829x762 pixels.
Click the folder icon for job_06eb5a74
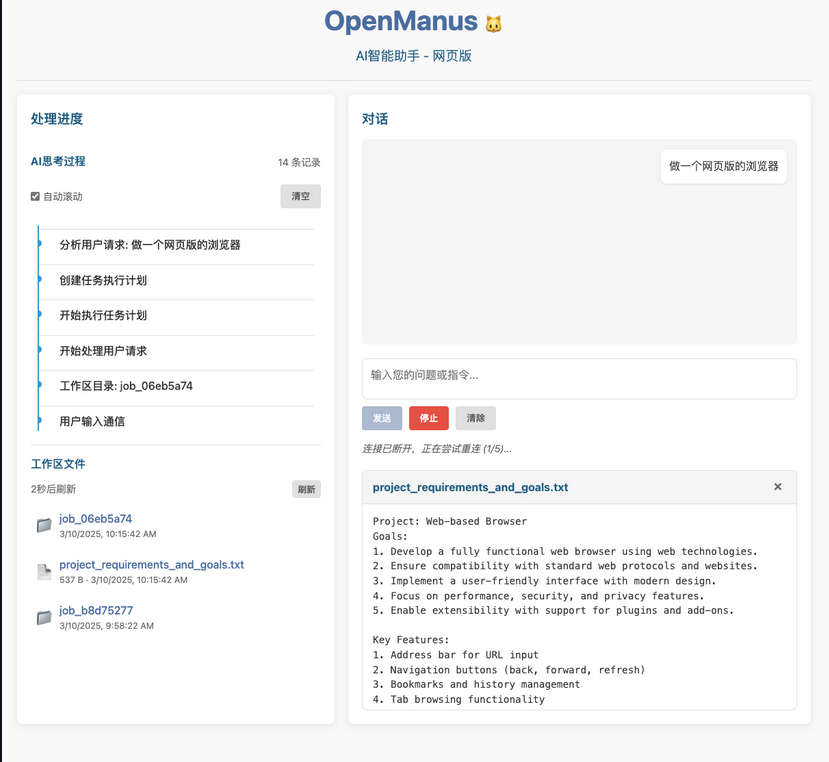coord(44,525)
